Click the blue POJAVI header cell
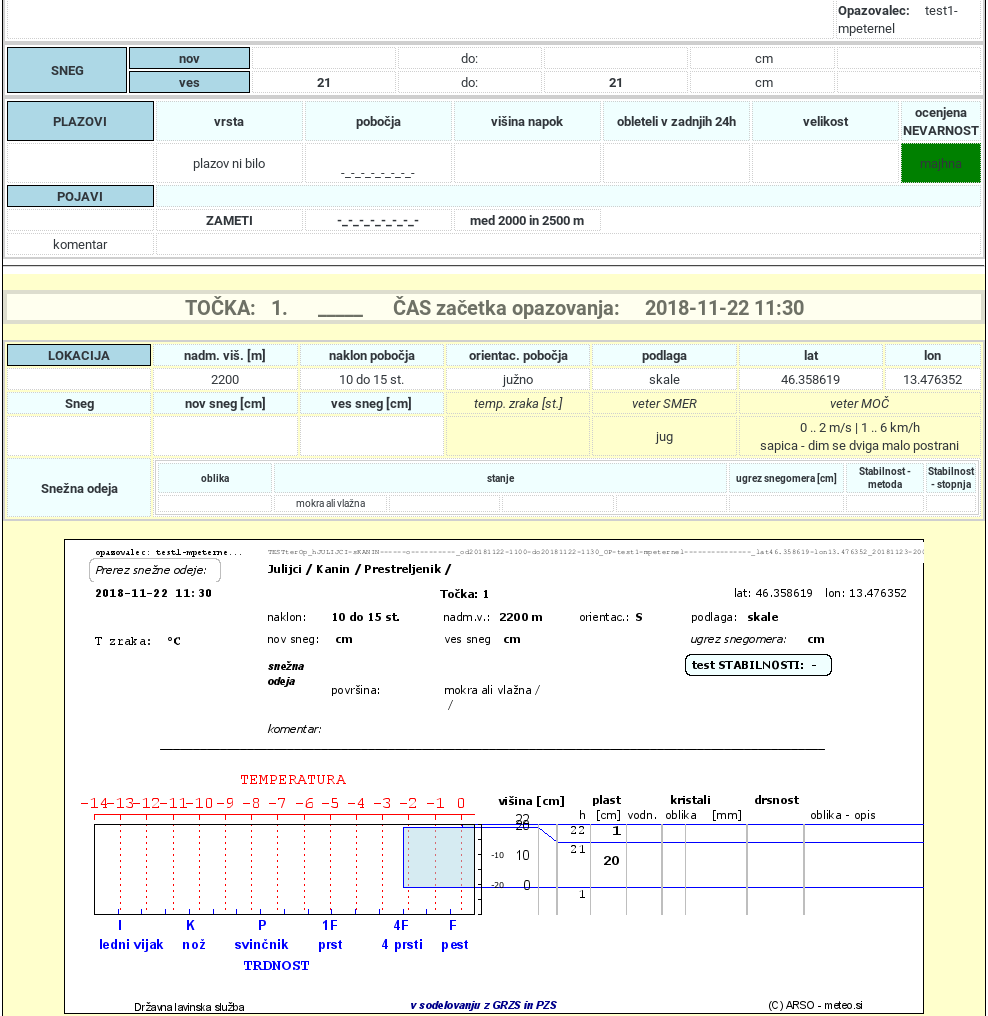 pyautogui.click(x=80, y=196)
